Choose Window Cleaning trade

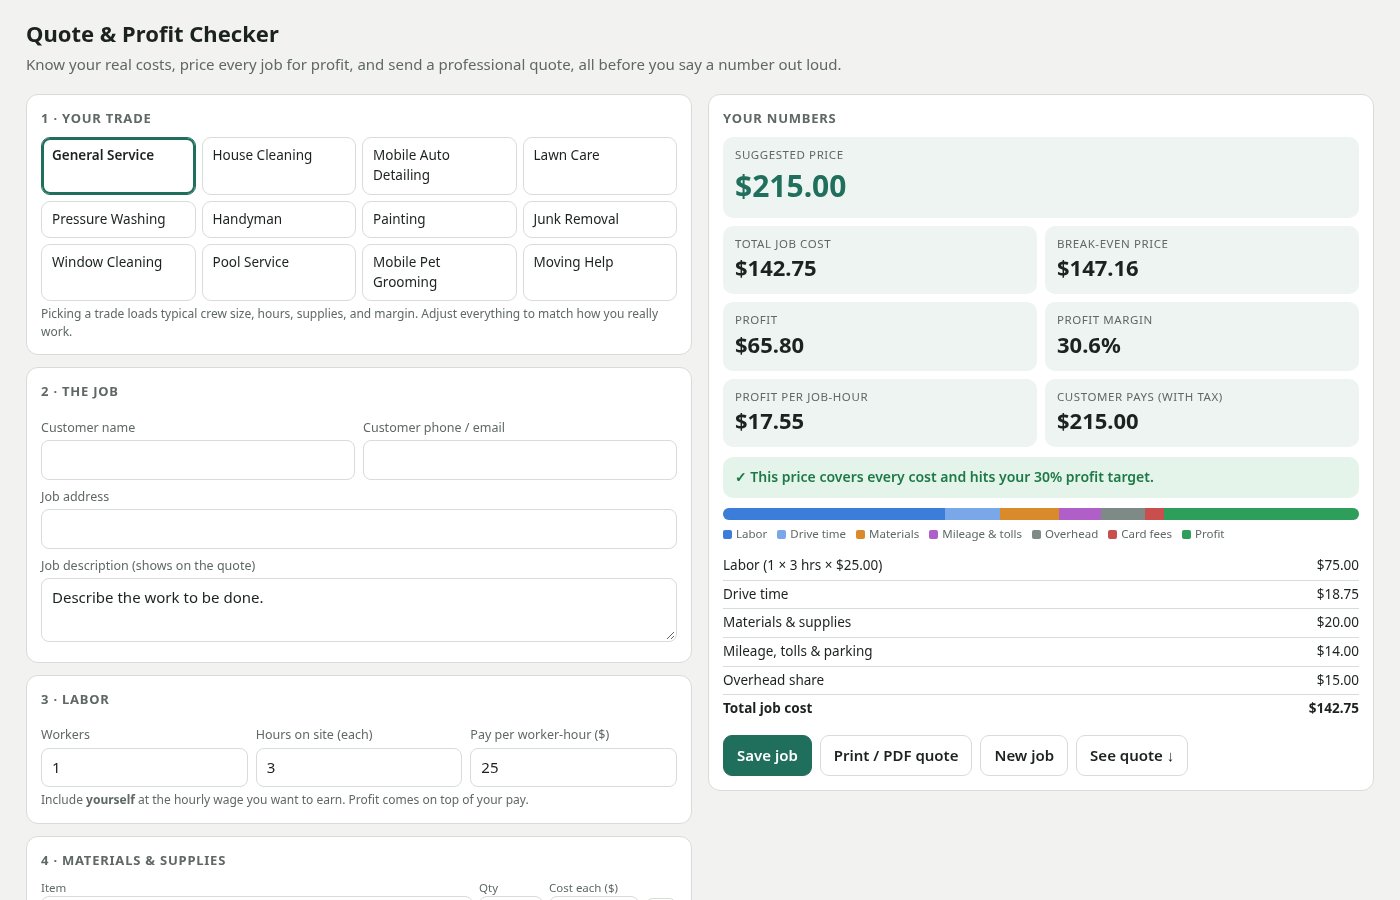coord(118,272)
